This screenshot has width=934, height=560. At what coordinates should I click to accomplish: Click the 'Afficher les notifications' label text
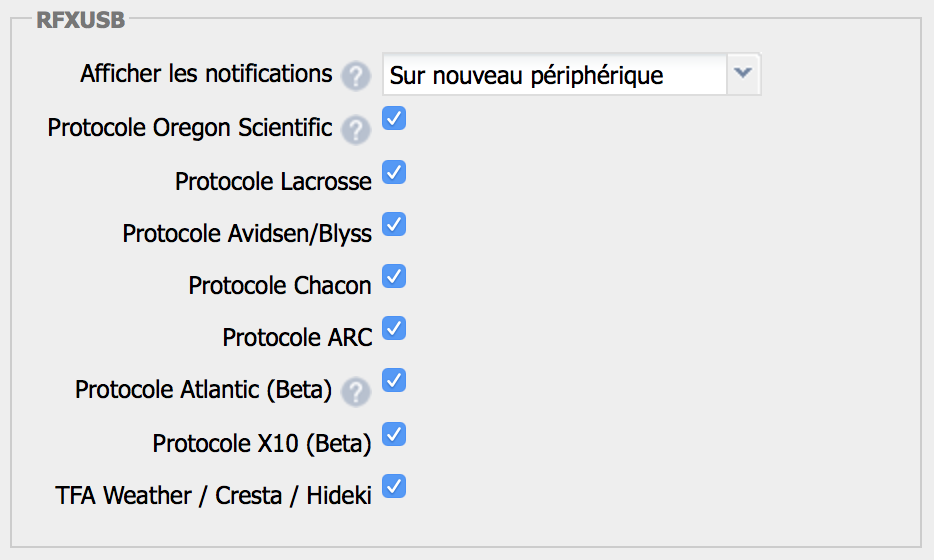coord(206,74)
